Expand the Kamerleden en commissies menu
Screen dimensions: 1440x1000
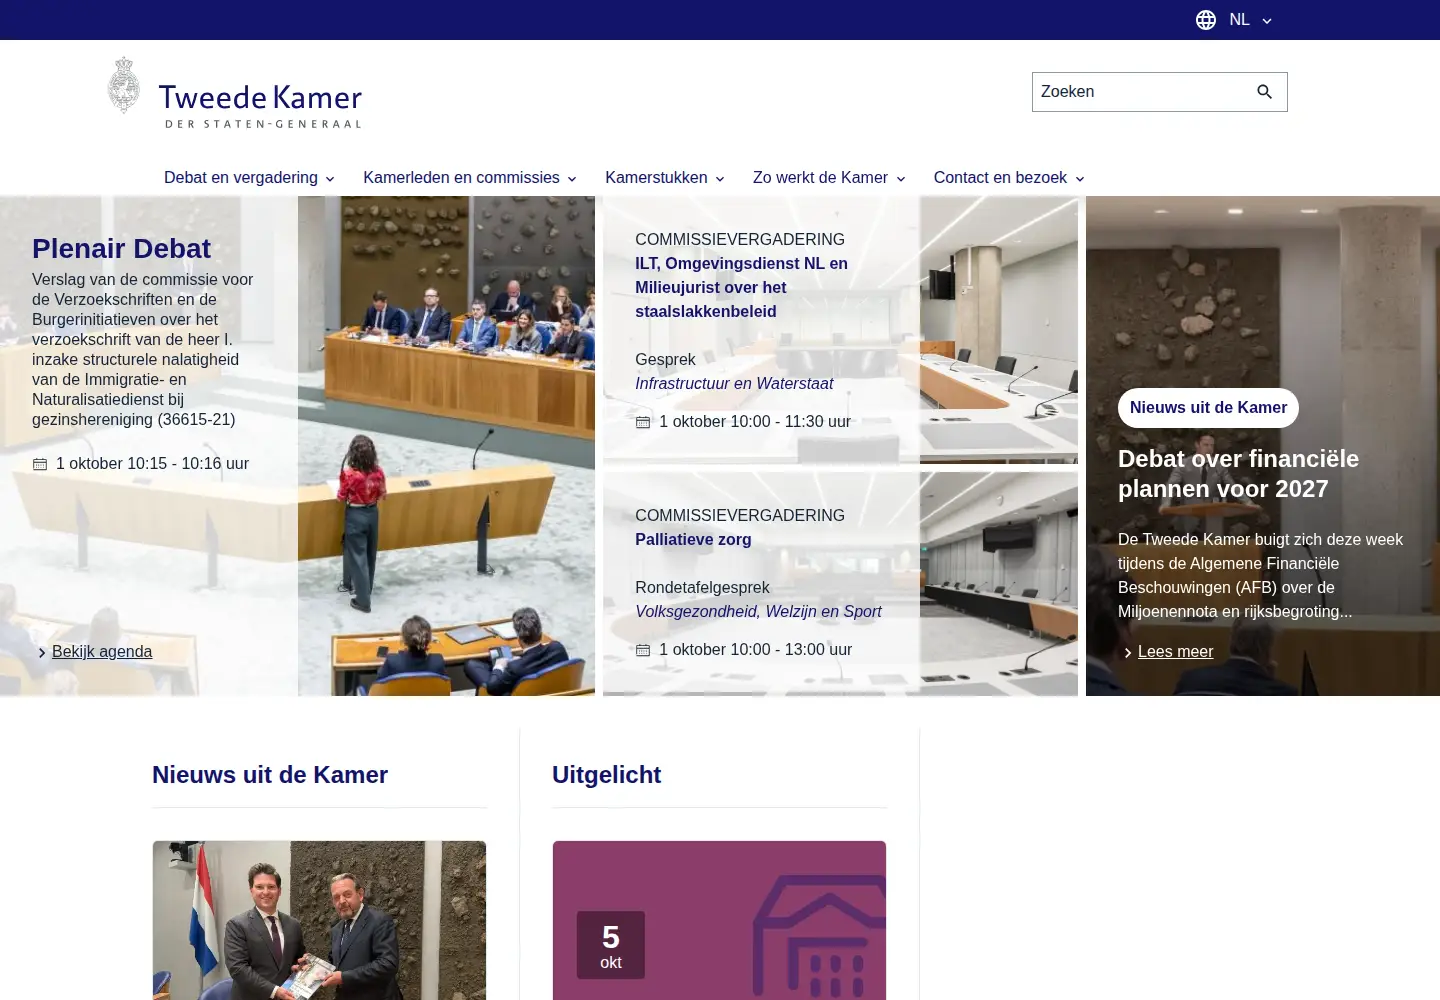pyautogui.click(x=470, y=178)
